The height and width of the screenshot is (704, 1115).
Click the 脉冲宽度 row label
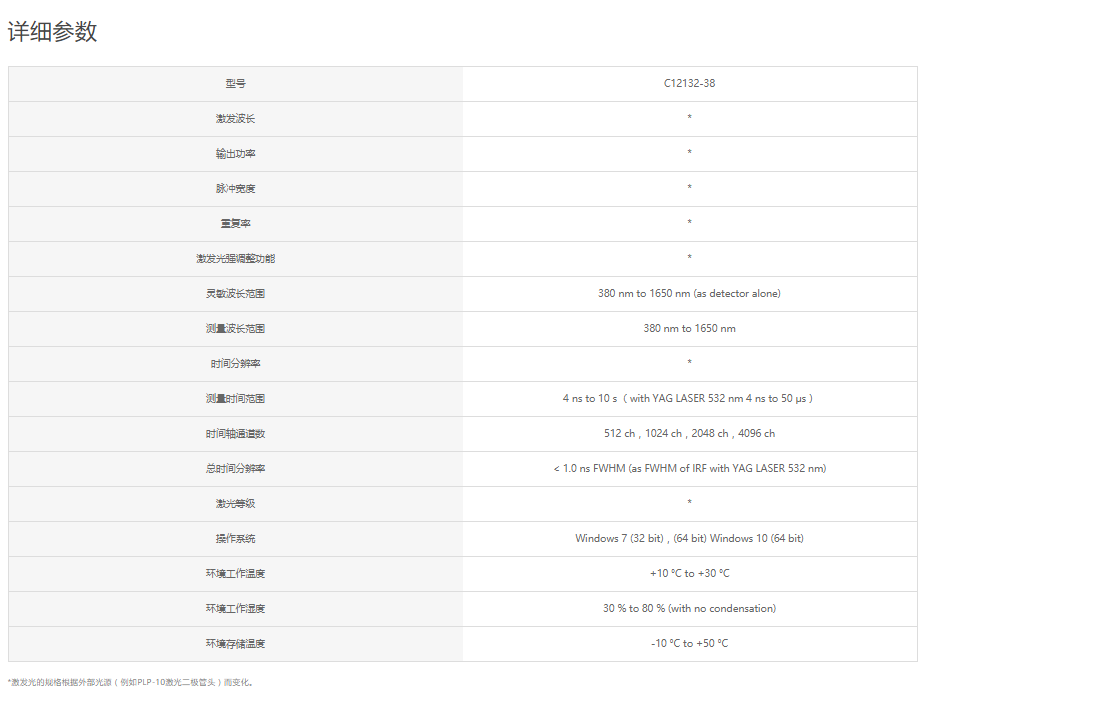click(x=235, y=188)
